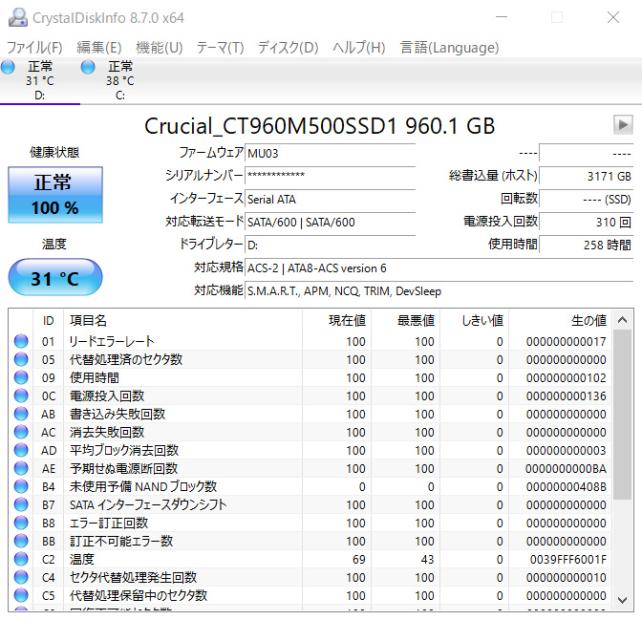The image size is (642, 620).
Task: Open the テーマ(T) menu
Action: pyautogui.click(x=220, y=48)
